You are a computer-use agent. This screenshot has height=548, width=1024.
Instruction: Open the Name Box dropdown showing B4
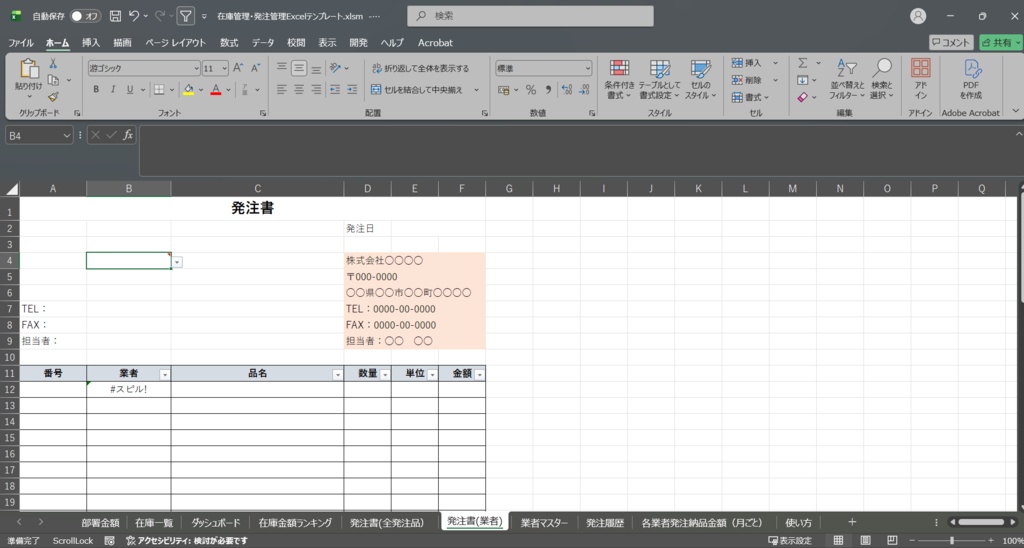coord(67,135)
